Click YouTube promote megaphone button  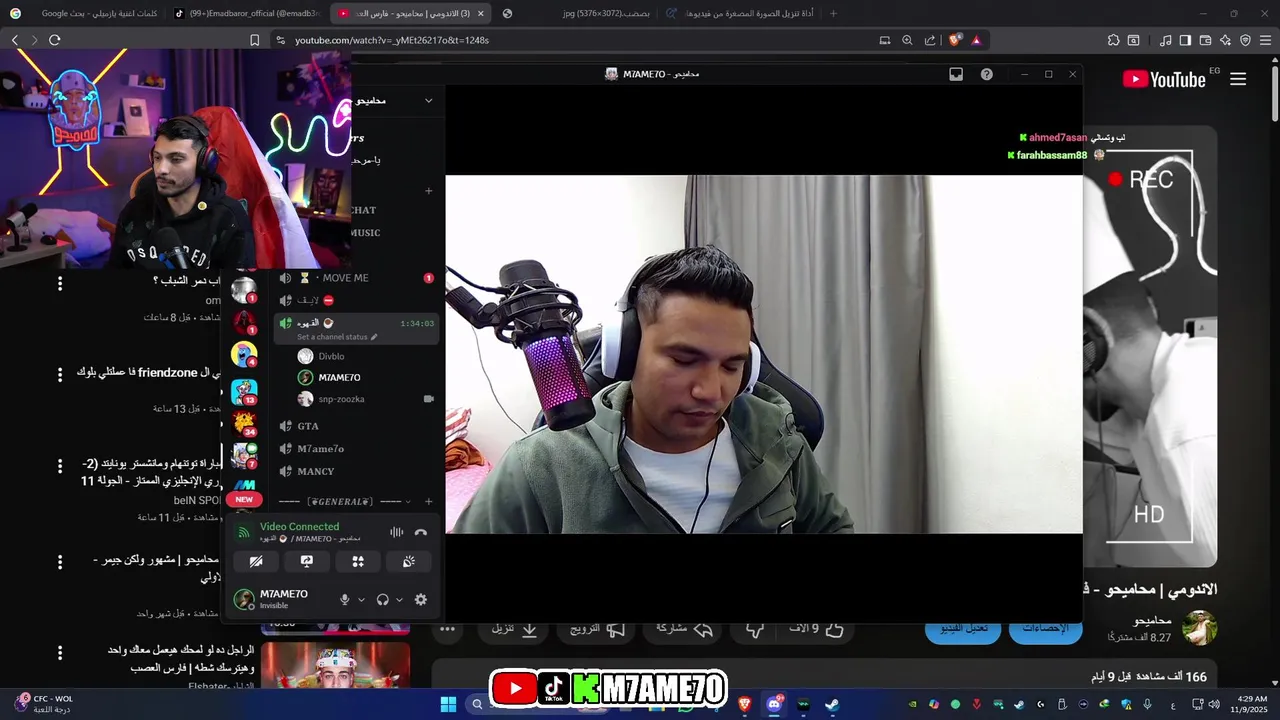(x=597, y=629)
